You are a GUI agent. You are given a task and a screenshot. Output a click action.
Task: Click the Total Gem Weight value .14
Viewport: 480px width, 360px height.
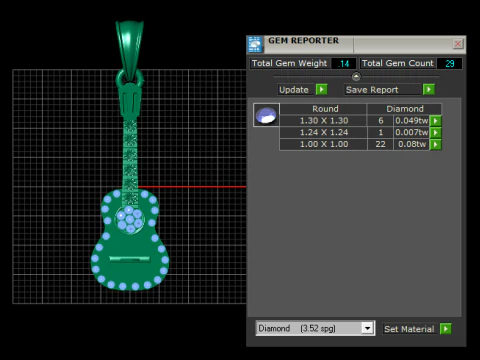(343, 63)
